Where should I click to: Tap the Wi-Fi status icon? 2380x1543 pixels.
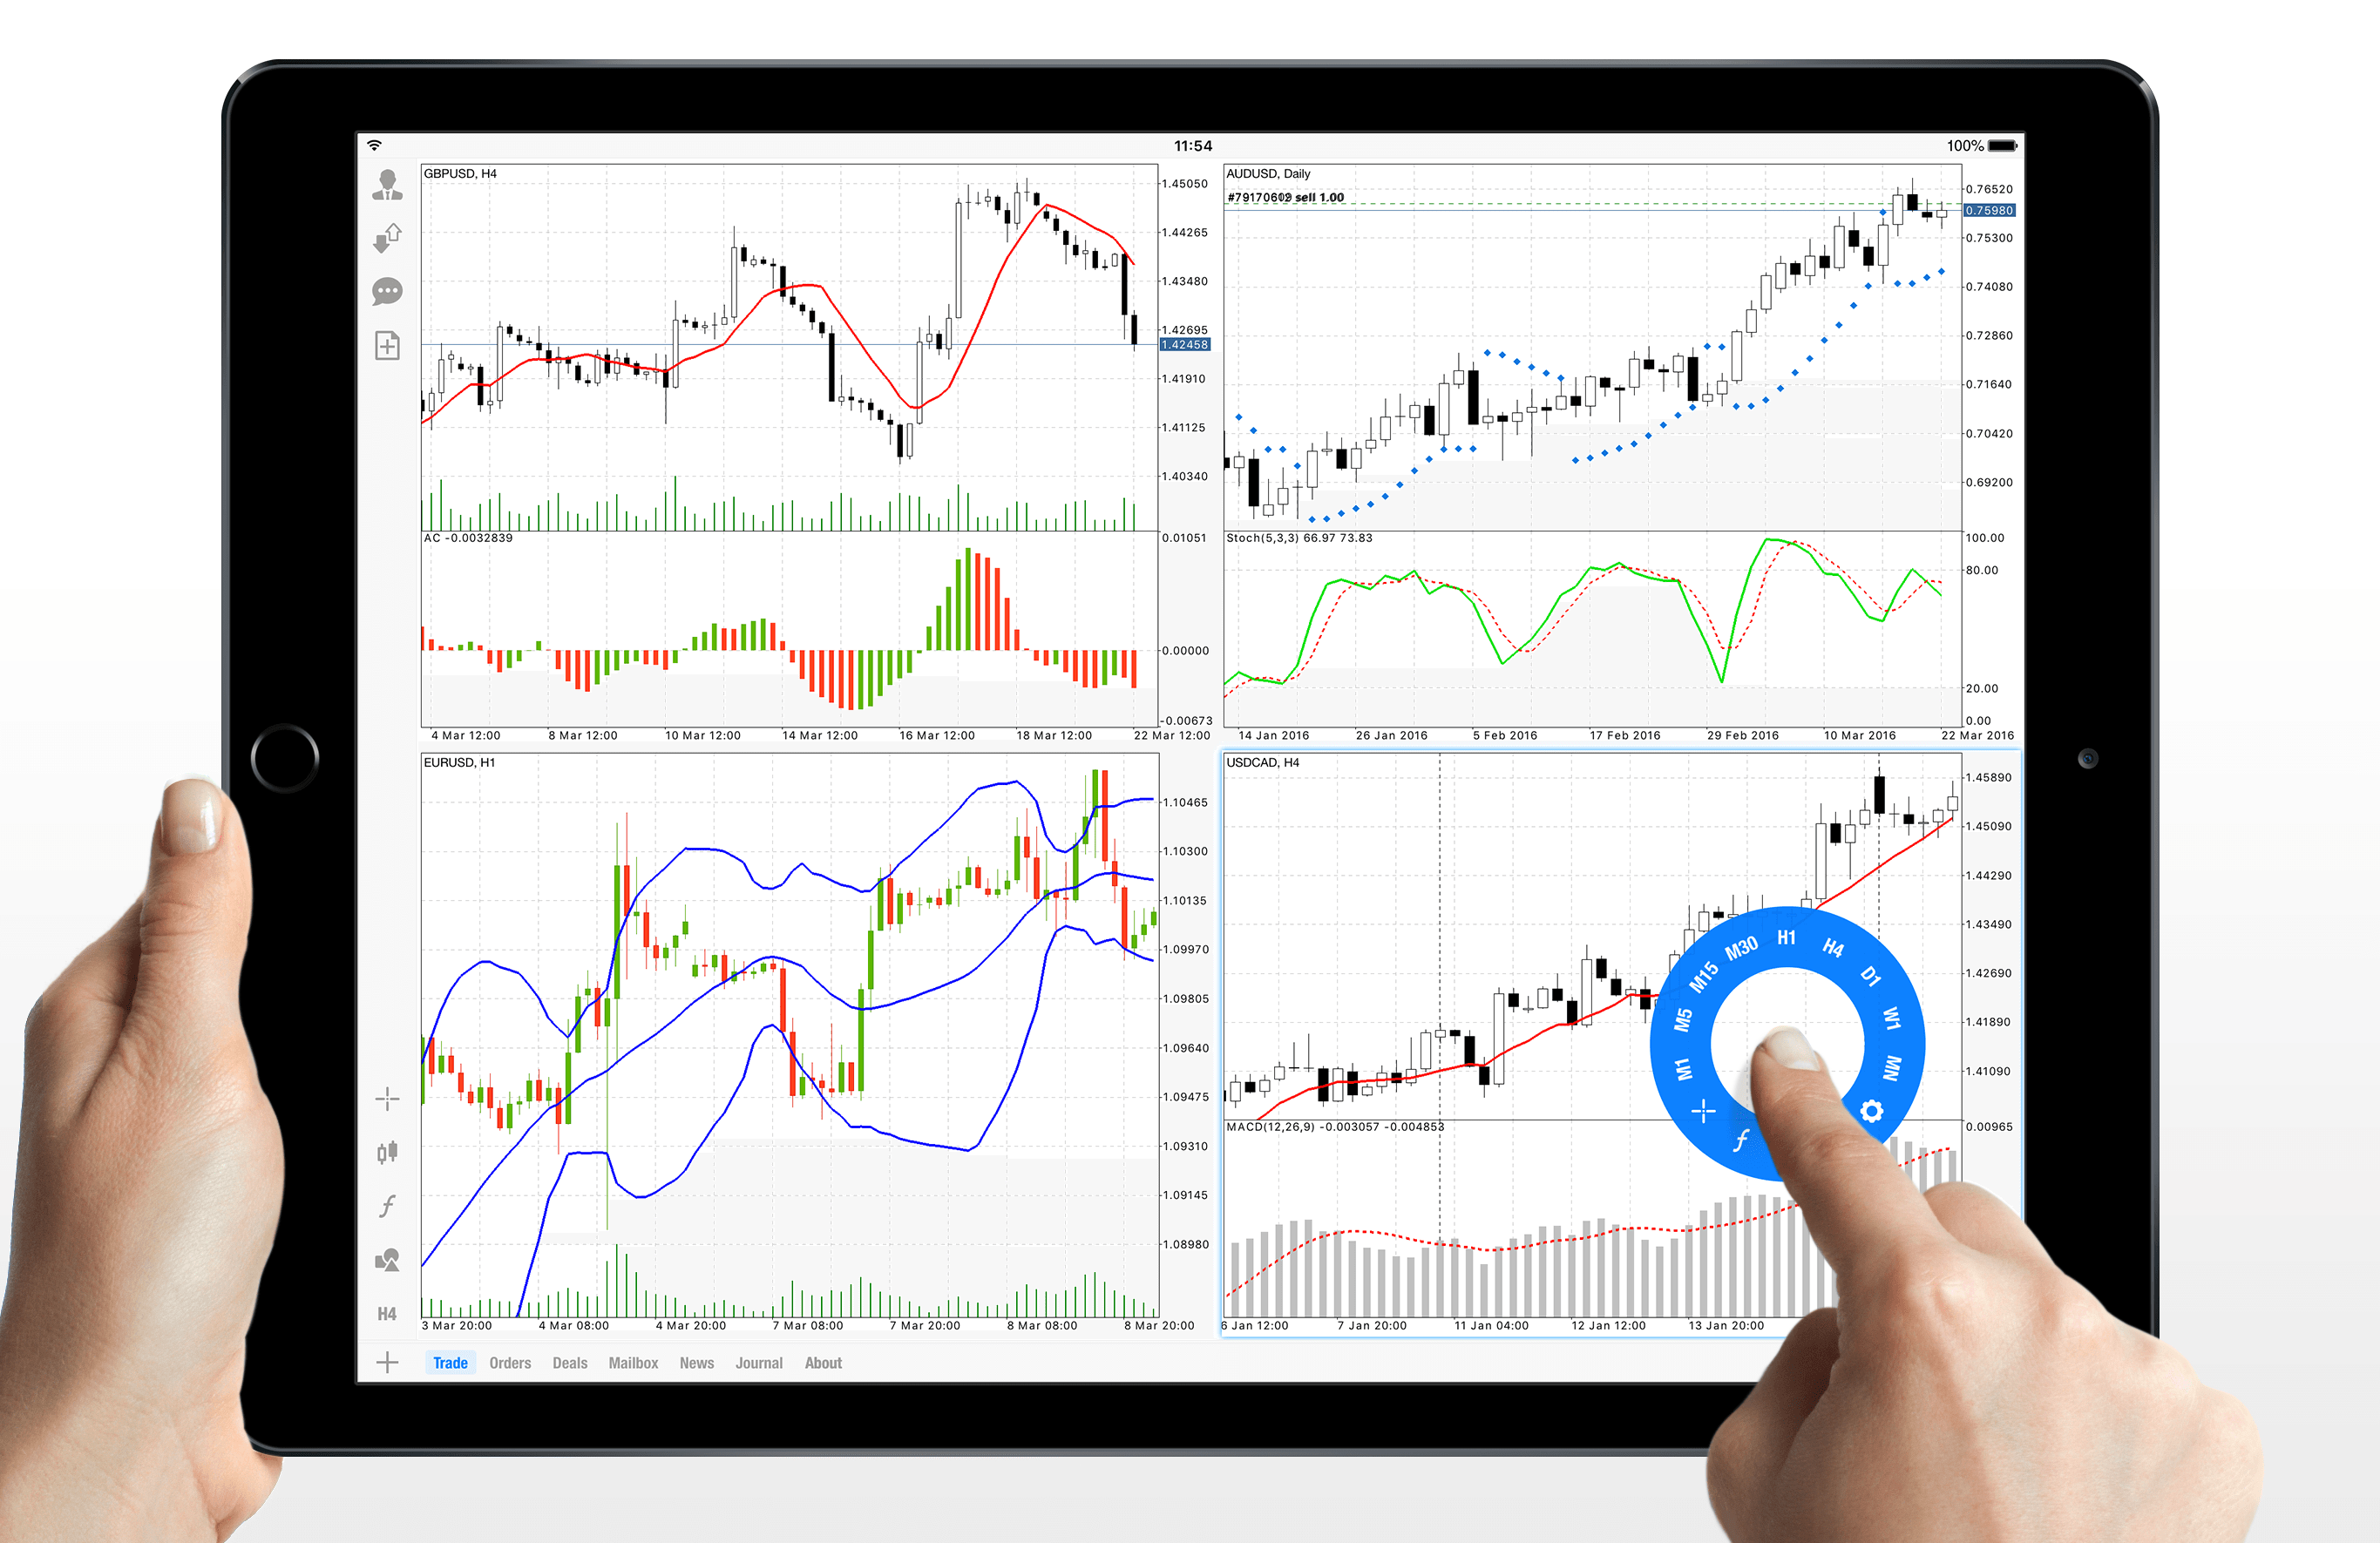(x=375, y=145)
